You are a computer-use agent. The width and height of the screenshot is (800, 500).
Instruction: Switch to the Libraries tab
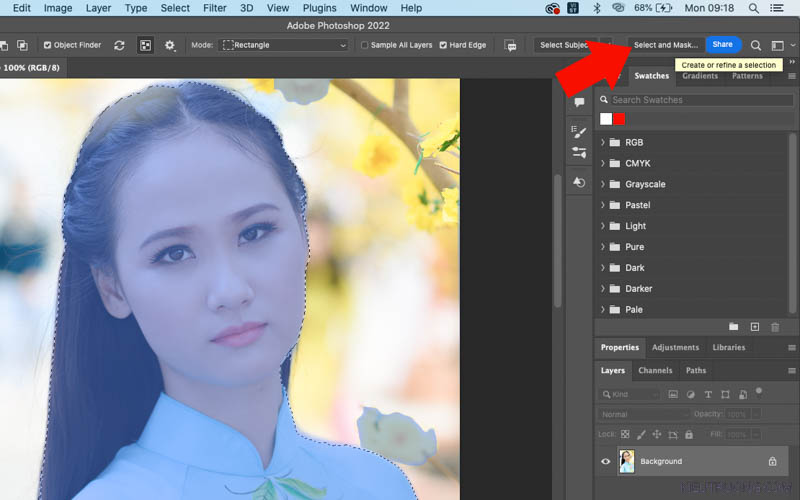[x=729, y=347]
